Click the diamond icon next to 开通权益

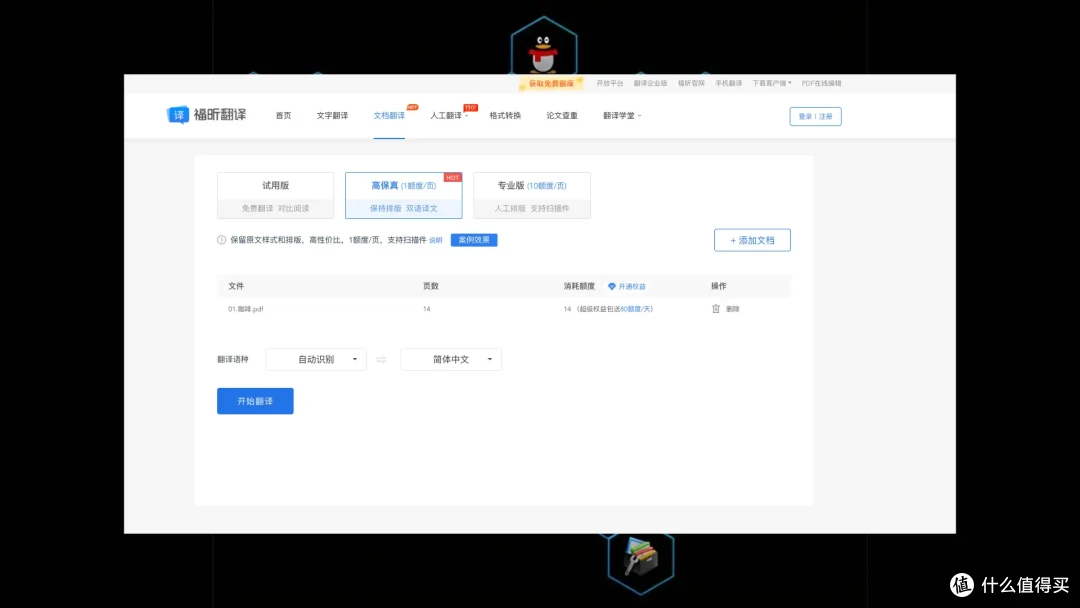(x=612, y=286)
